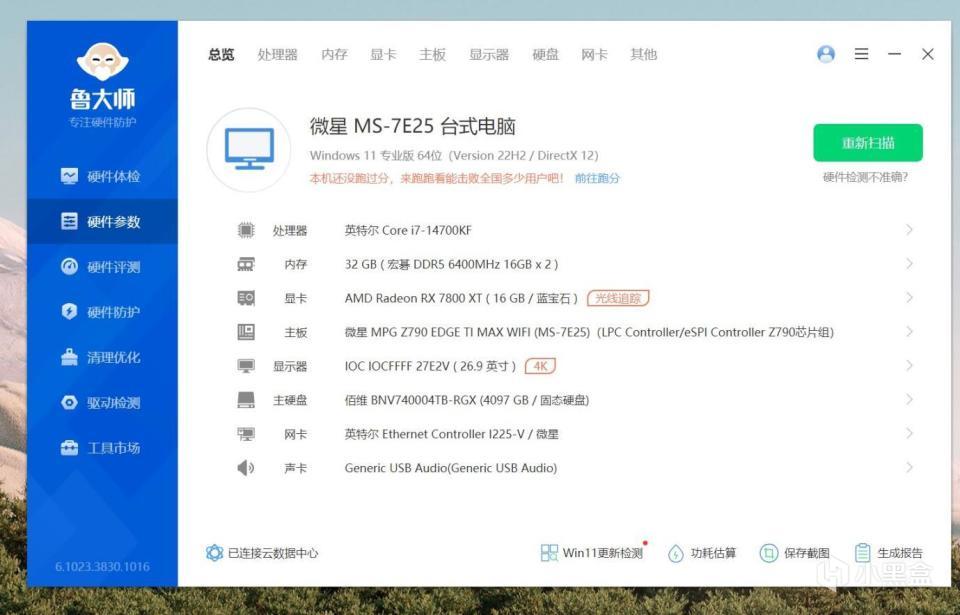Click the memory module icon
Screen dimensions: 960x615
click(246, 264)
